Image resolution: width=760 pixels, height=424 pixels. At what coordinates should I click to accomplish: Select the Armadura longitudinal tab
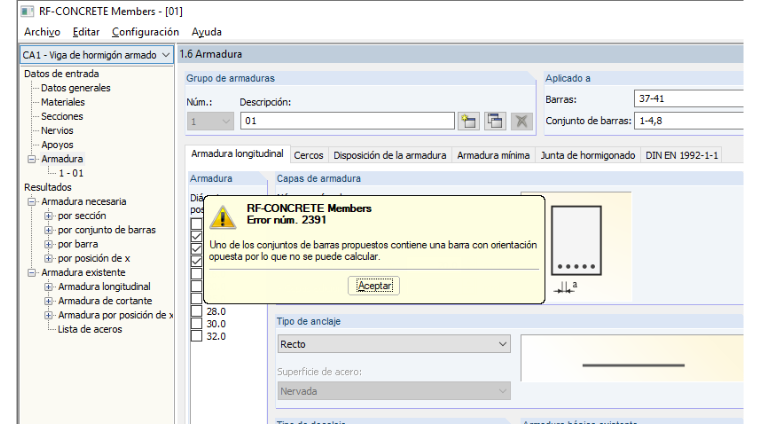237,154
